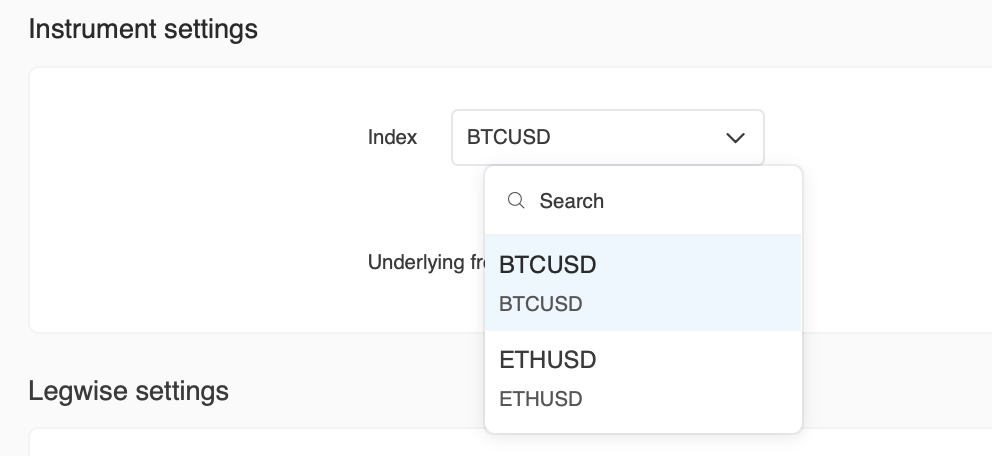
Task: Click the Legwise settings heading
Action: (x=129, y=389)
